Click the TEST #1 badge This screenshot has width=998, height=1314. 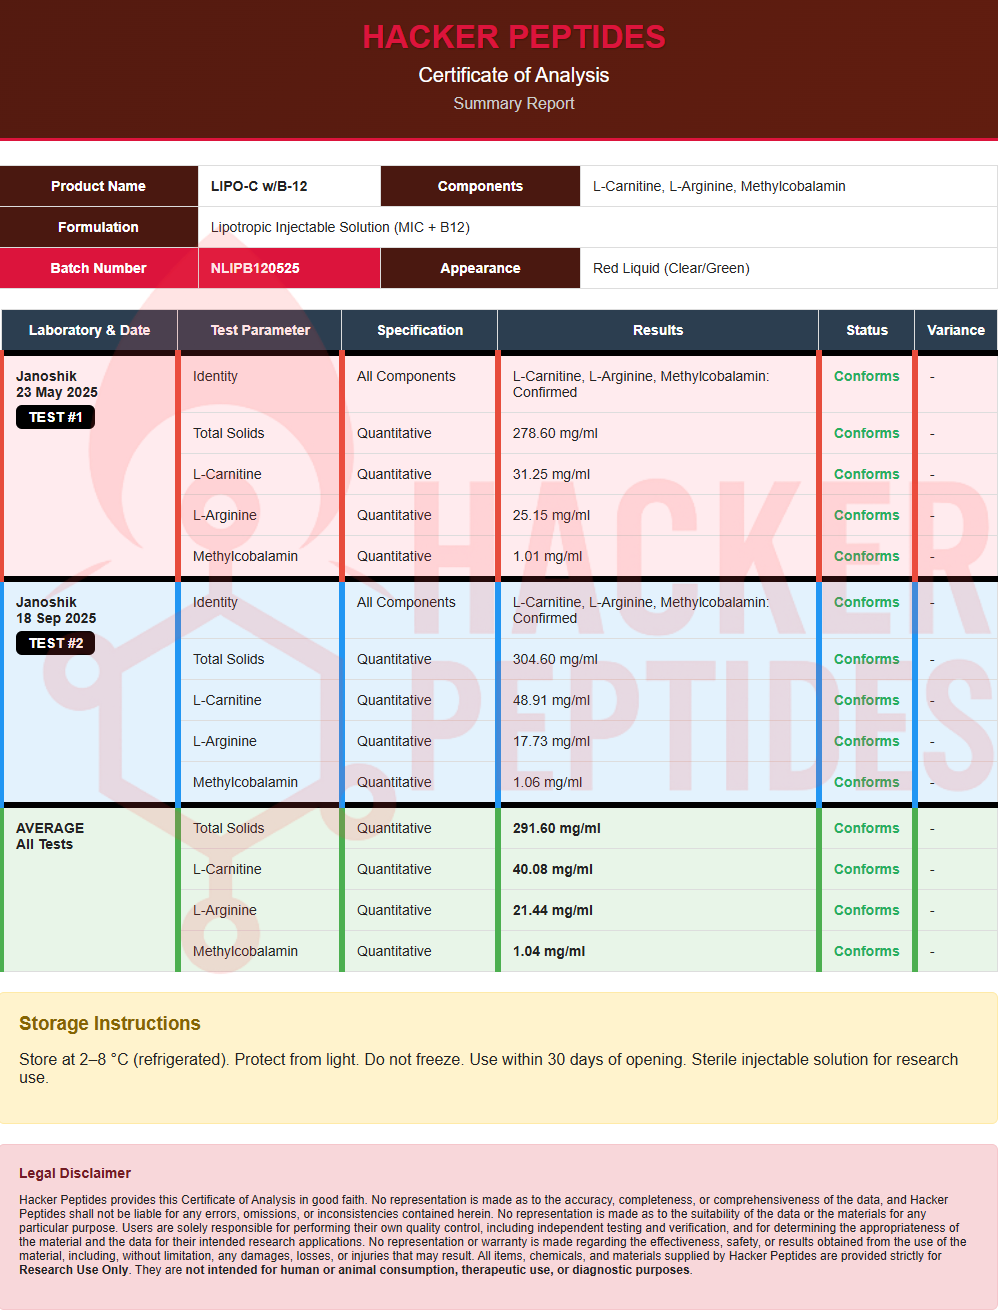point(55,417)
